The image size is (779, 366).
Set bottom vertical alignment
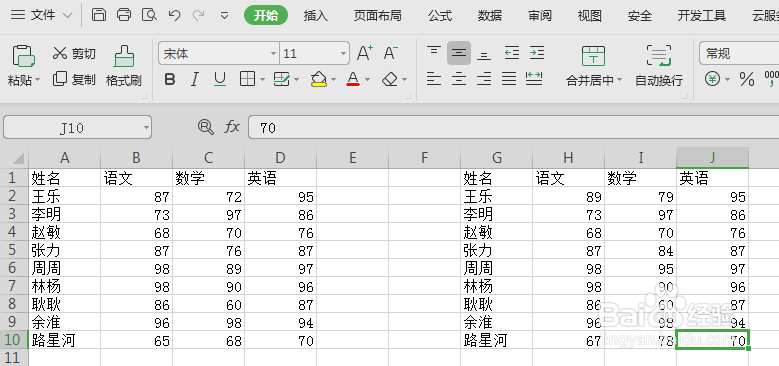coord(484,55)
